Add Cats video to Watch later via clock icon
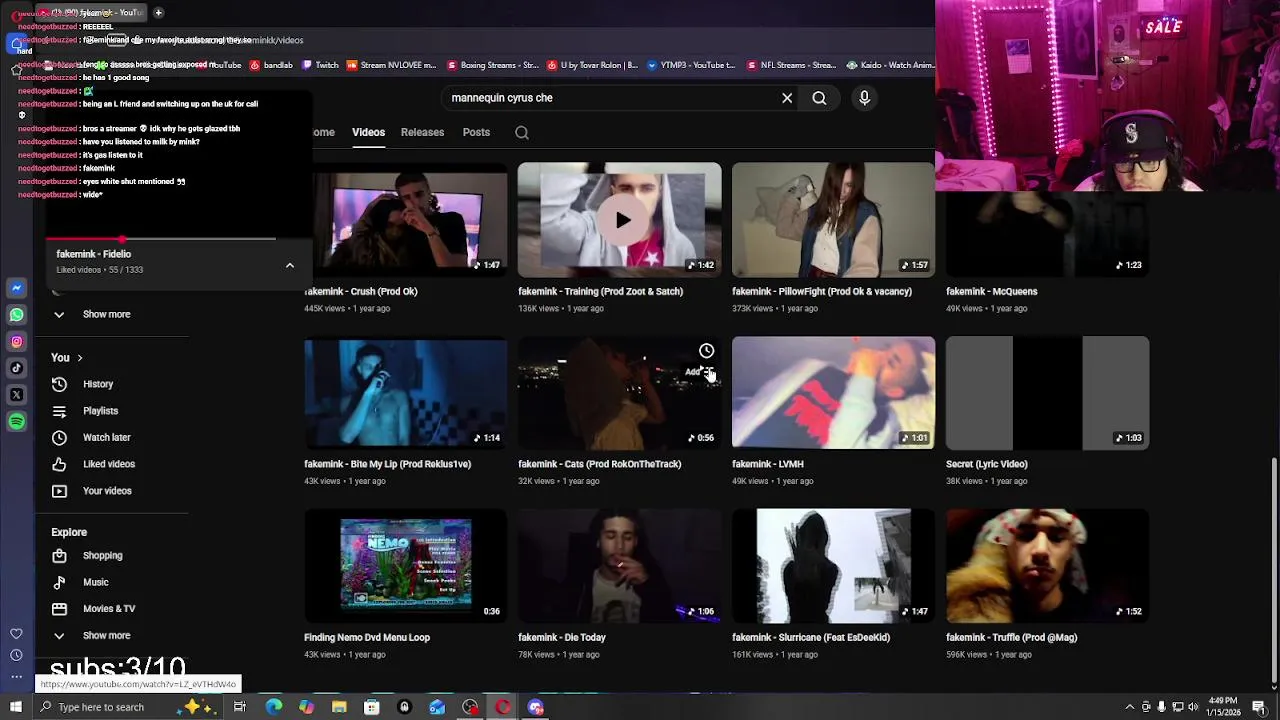 (x=707, y=351)
